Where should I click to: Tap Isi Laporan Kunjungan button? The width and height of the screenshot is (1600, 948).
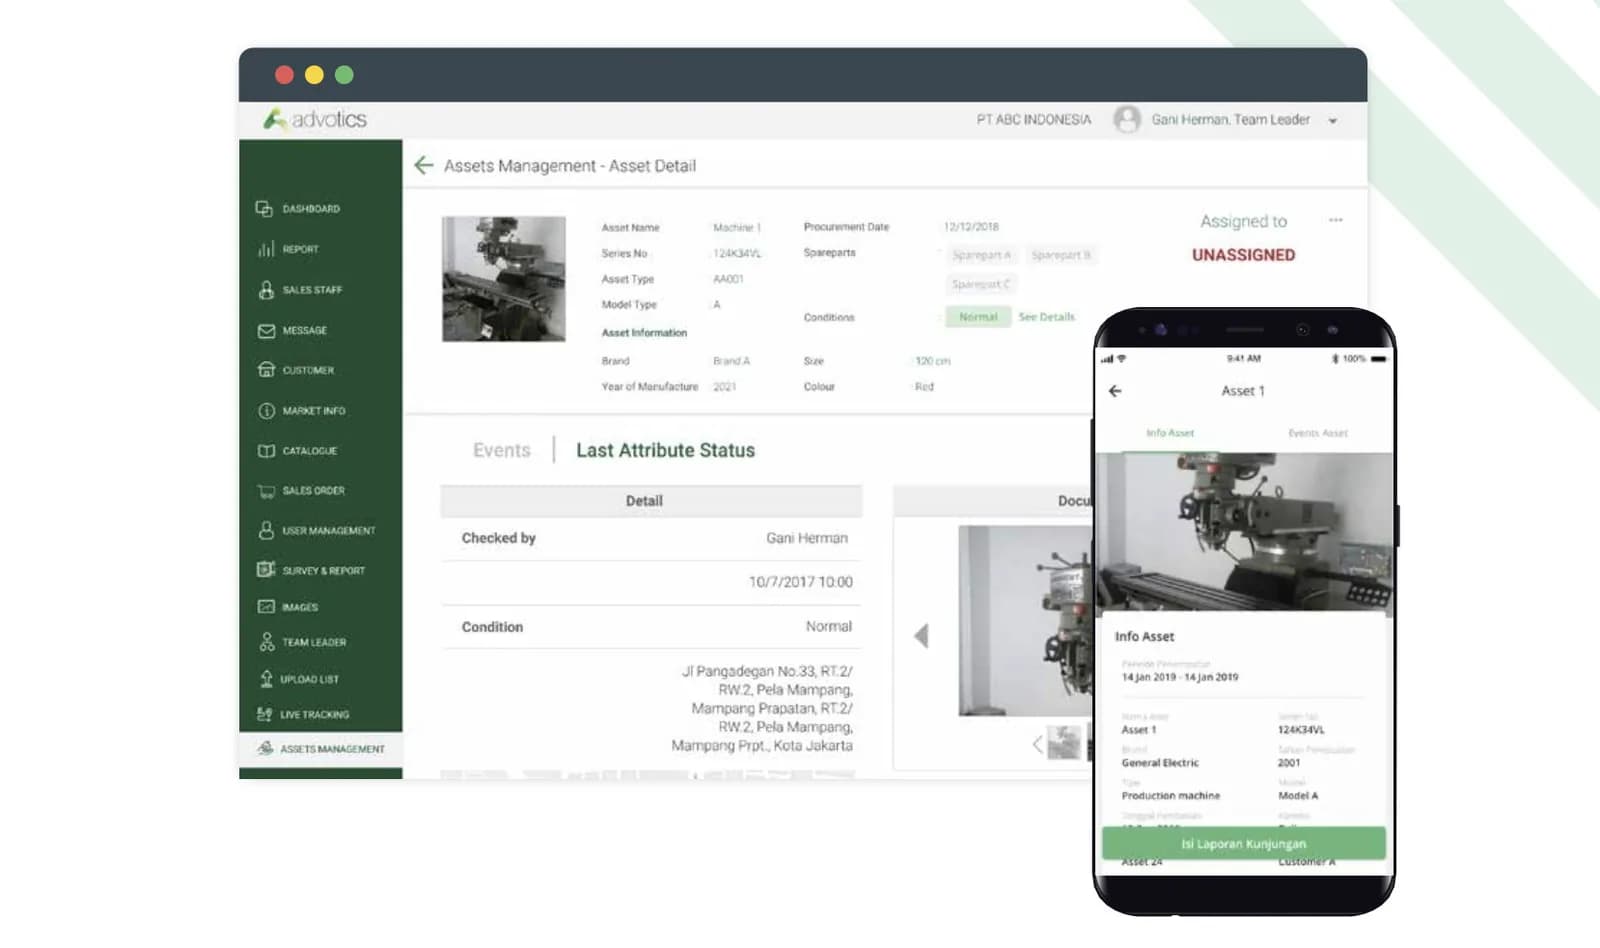tap(1244, 843)
